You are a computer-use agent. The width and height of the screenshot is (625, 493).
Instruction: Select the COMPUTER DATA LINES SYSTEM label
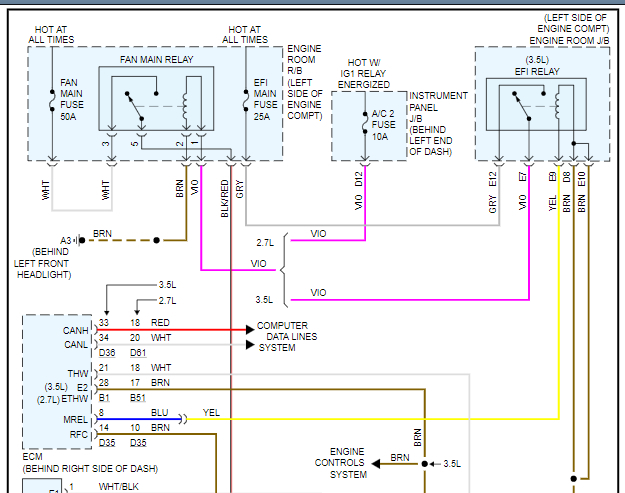(288, 337)
